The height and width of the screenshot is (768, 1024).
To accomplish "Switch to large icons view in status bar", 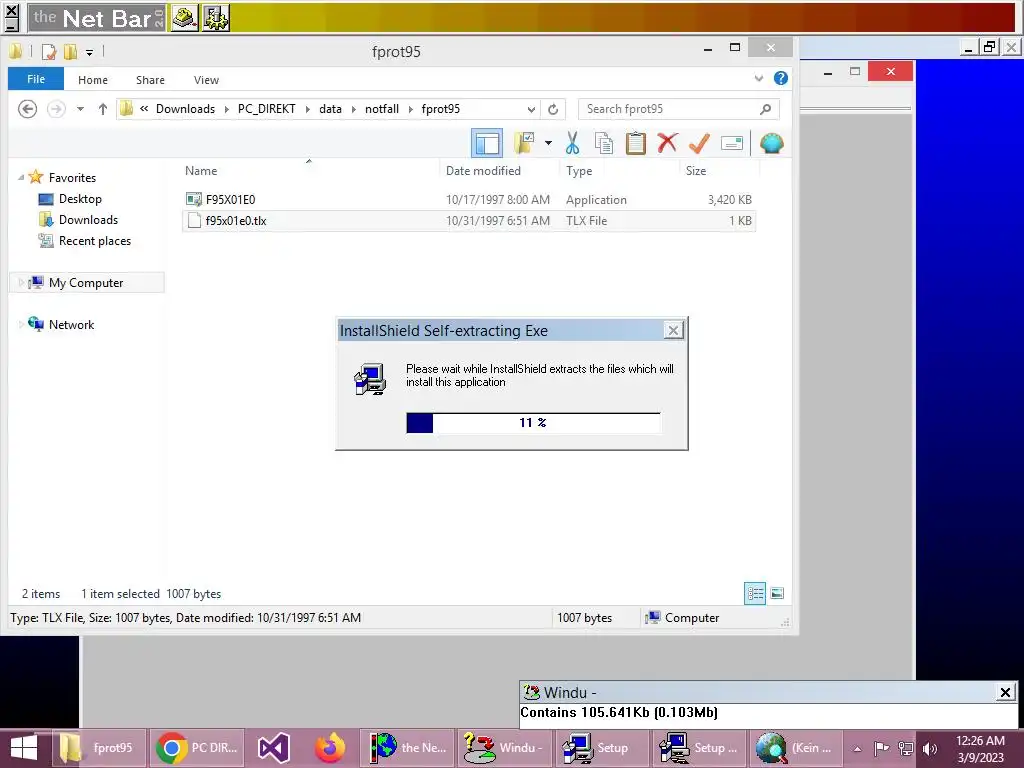I will pyautogui.click(x=777, y=593).
